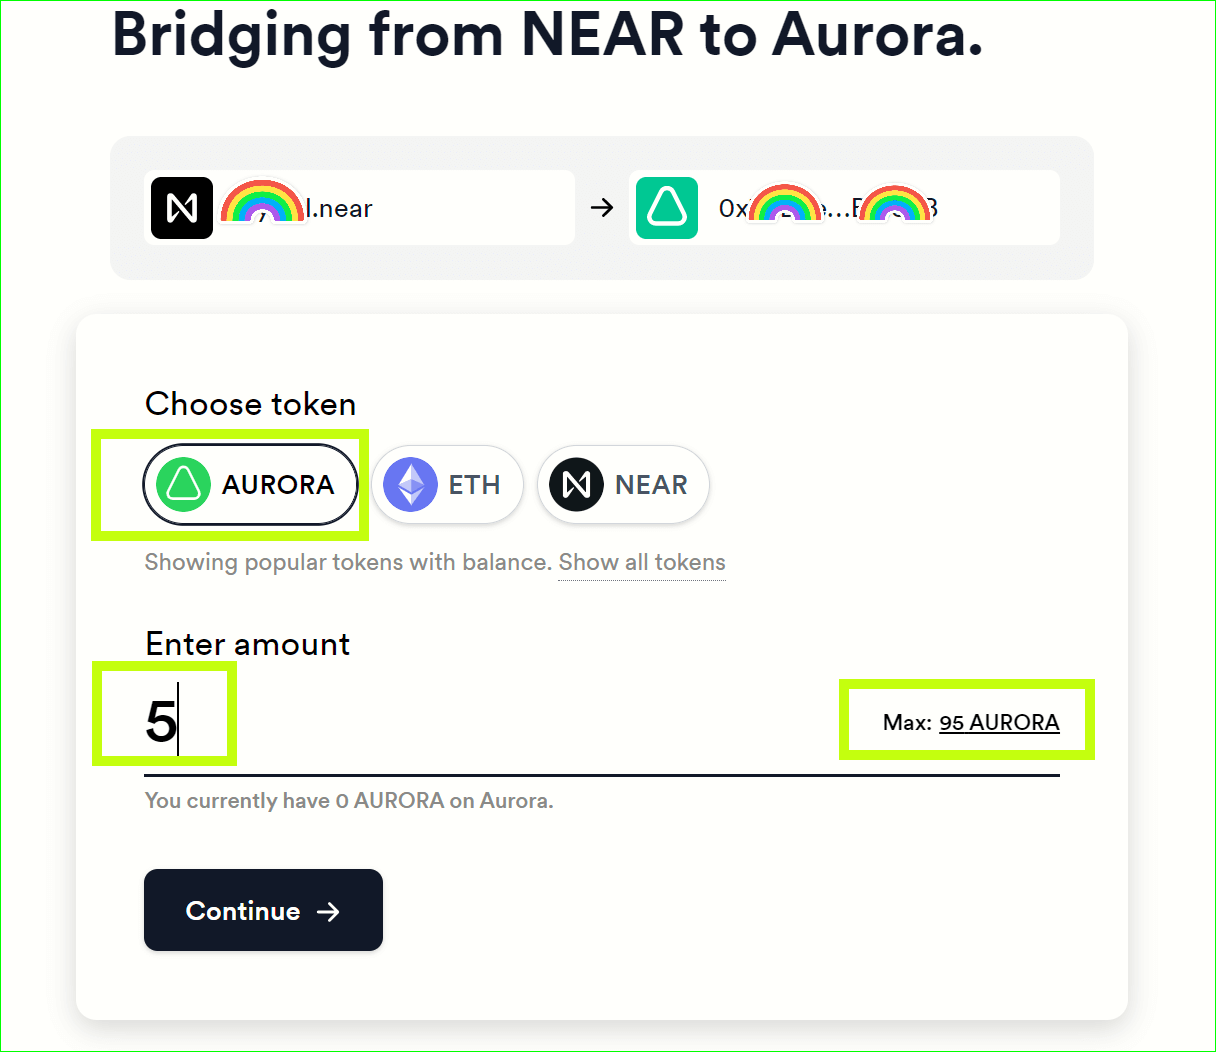The width and height of the screenshot is (1216, 1052).
Task: Click the Bridging from NEAR to Aurora heading
Action: pos(547,35)
